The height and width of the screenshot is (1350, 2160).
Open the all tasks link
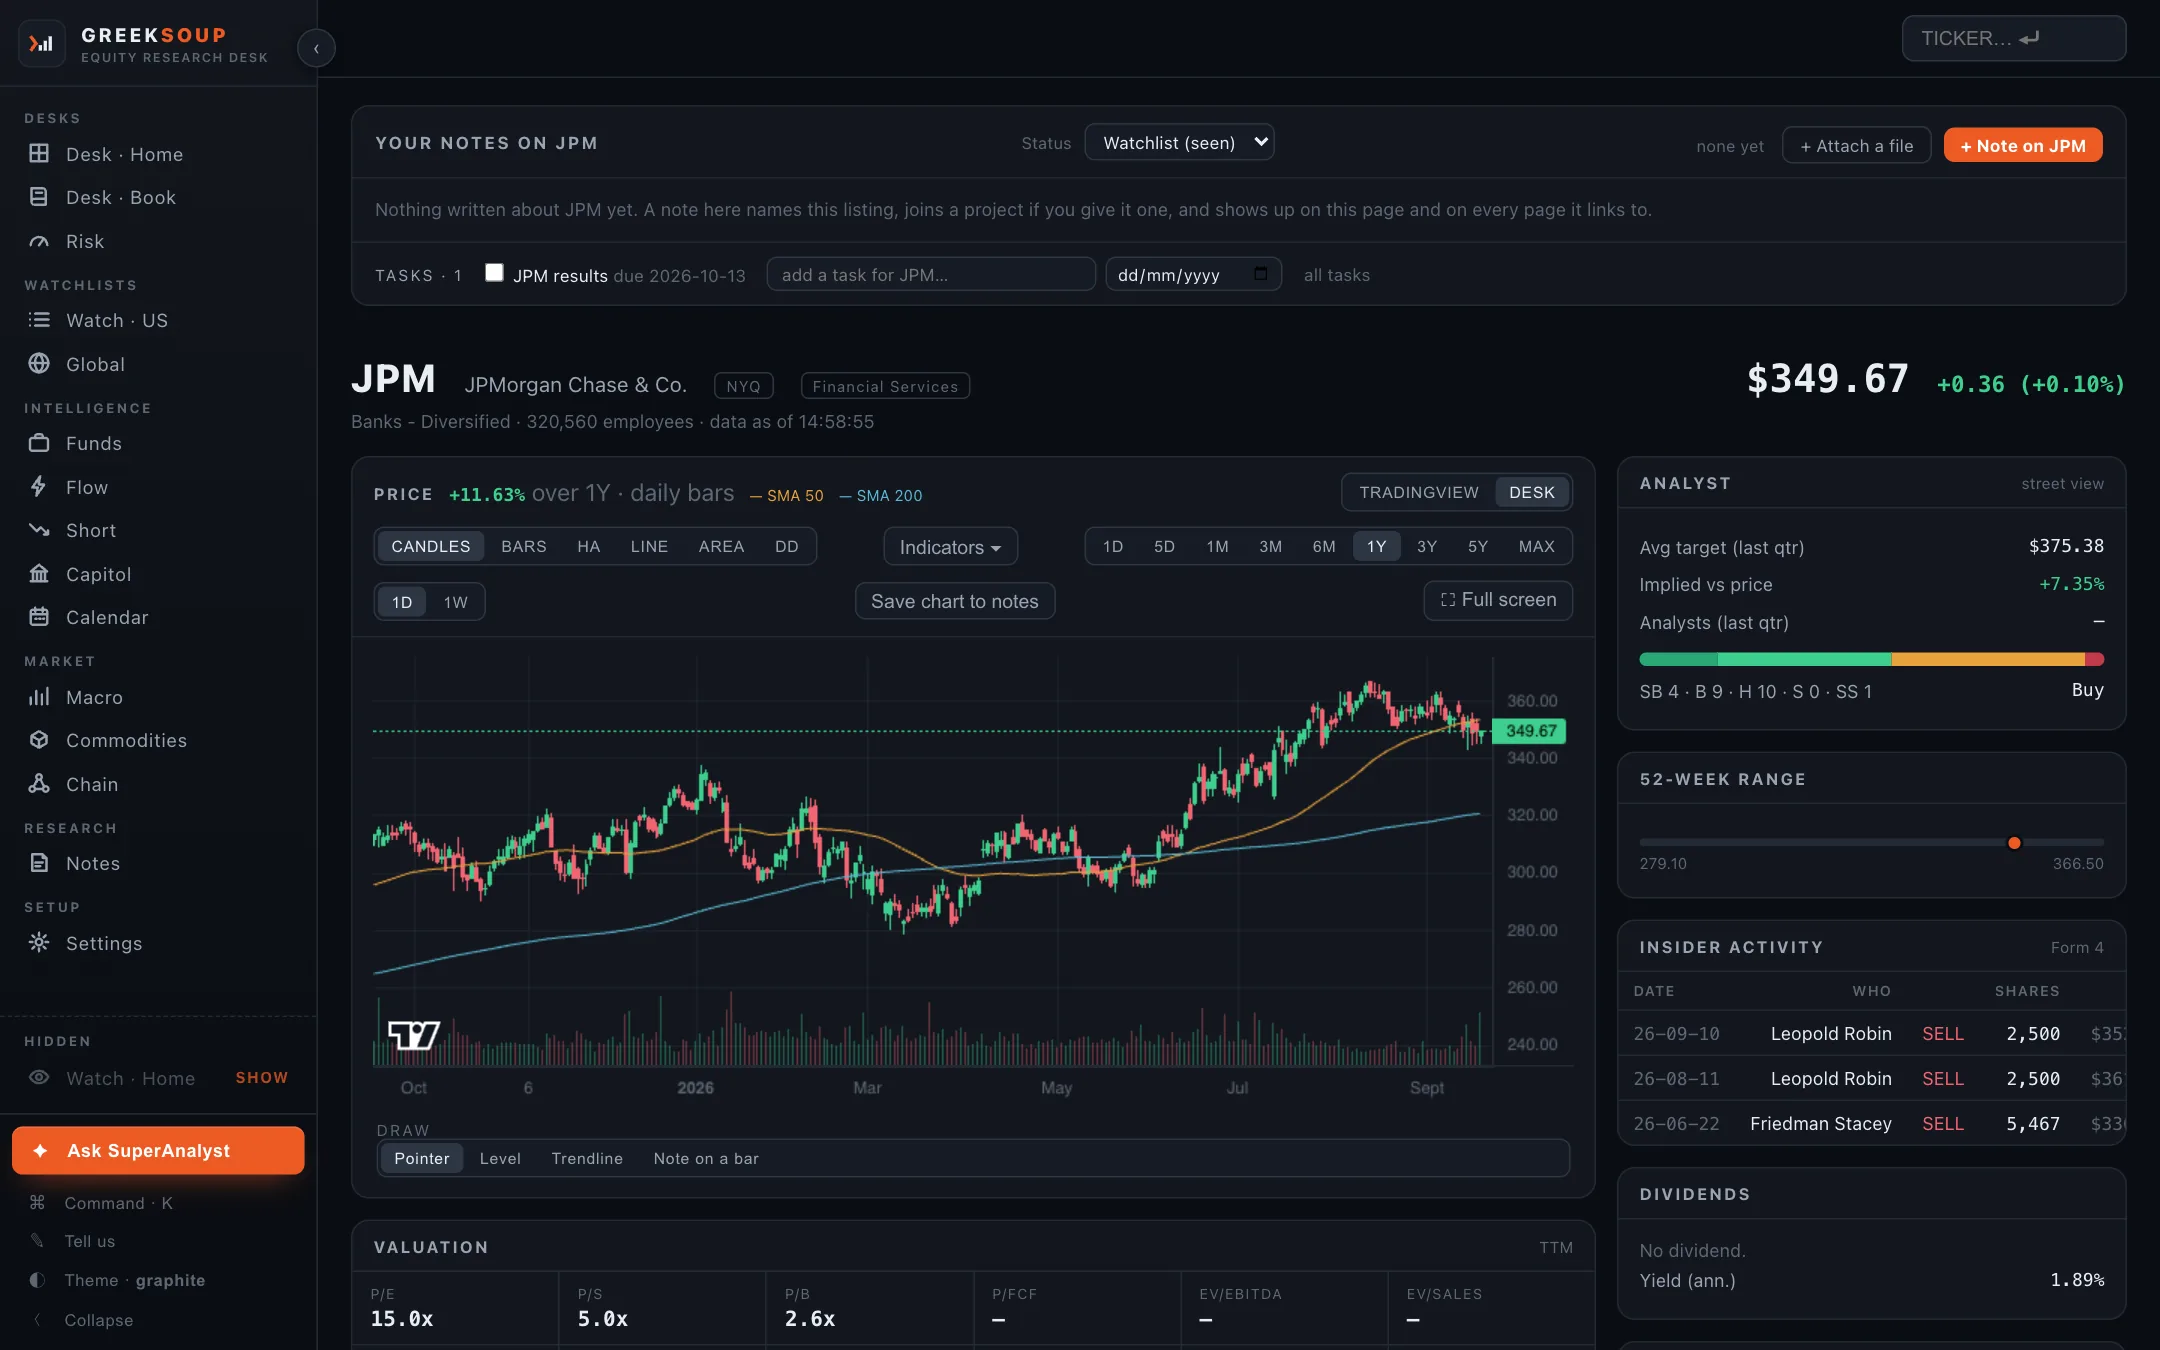[x=1336, y=275]
